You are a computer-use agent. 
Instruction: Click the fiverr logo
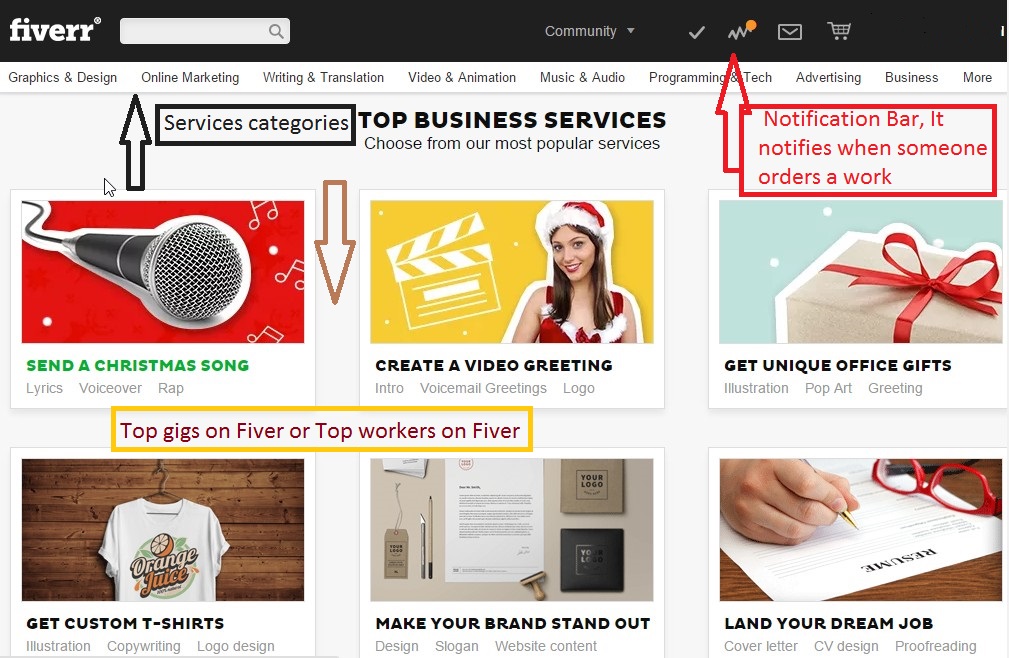coord(55,30)
